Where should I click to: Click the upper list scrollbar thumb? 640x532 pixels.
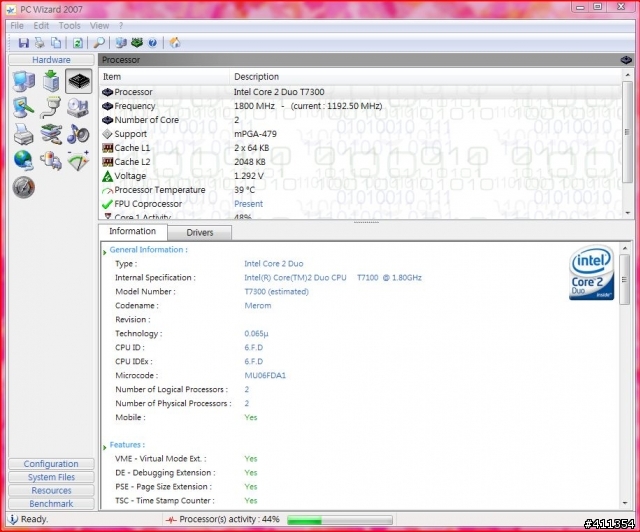click(x=627, y=132)
